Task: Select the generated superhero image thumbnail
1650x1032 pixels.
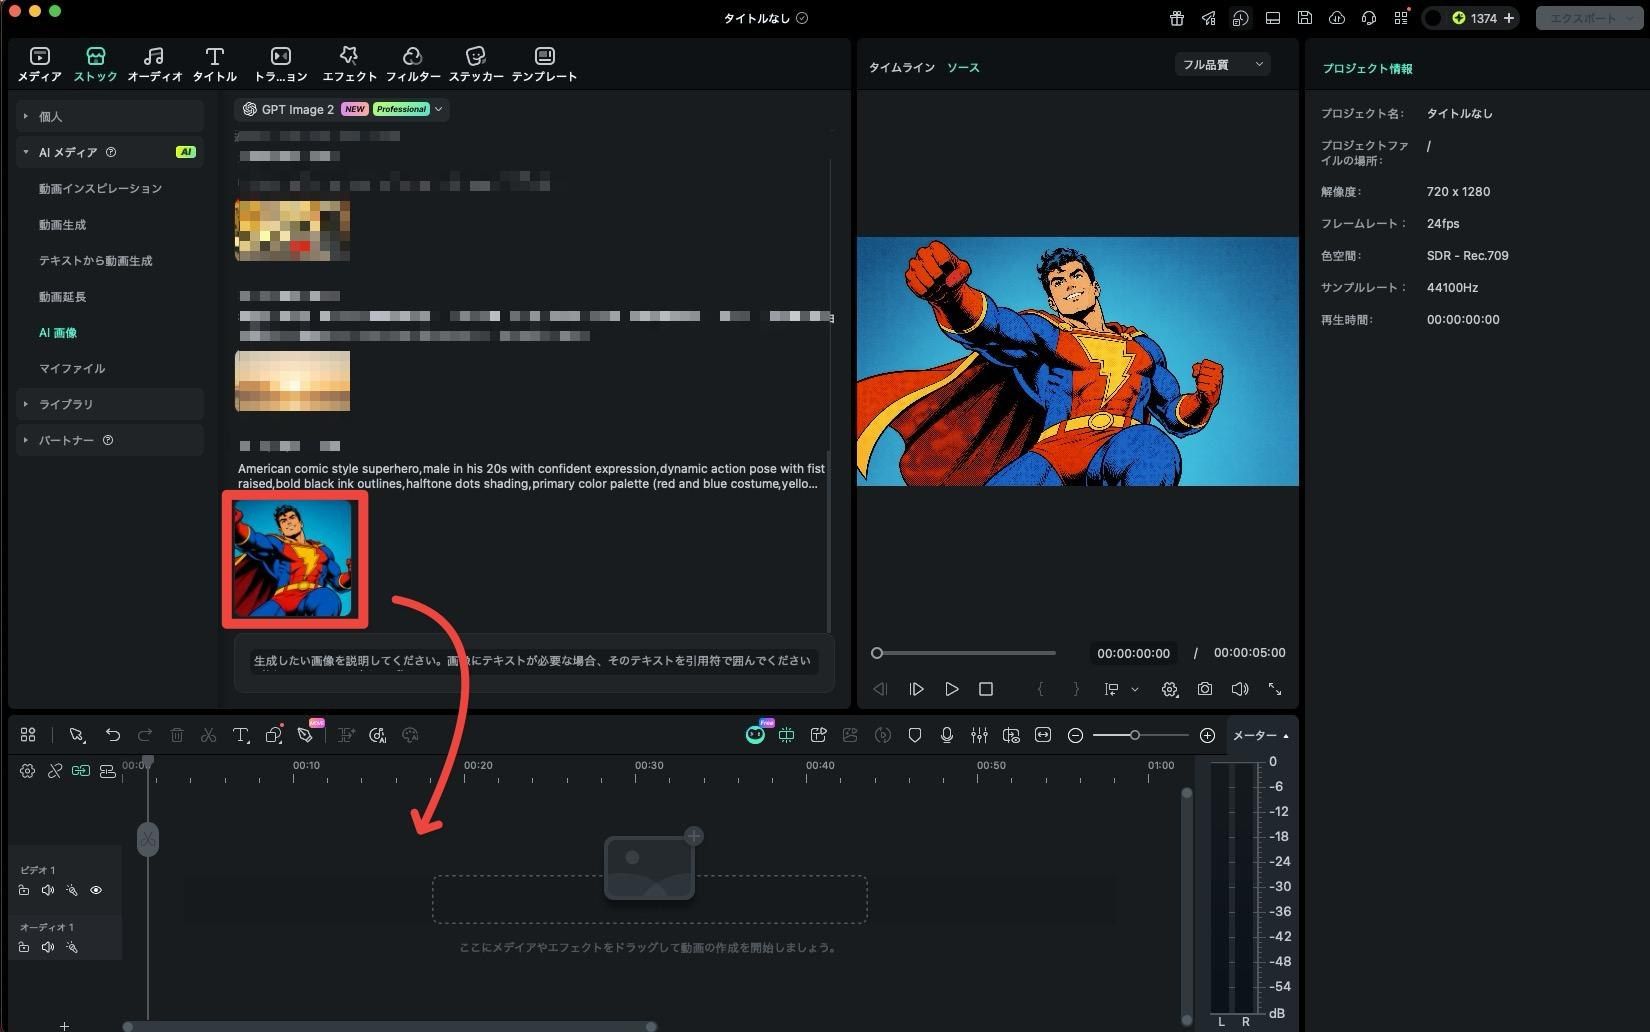Action: [x=295, y=559]
